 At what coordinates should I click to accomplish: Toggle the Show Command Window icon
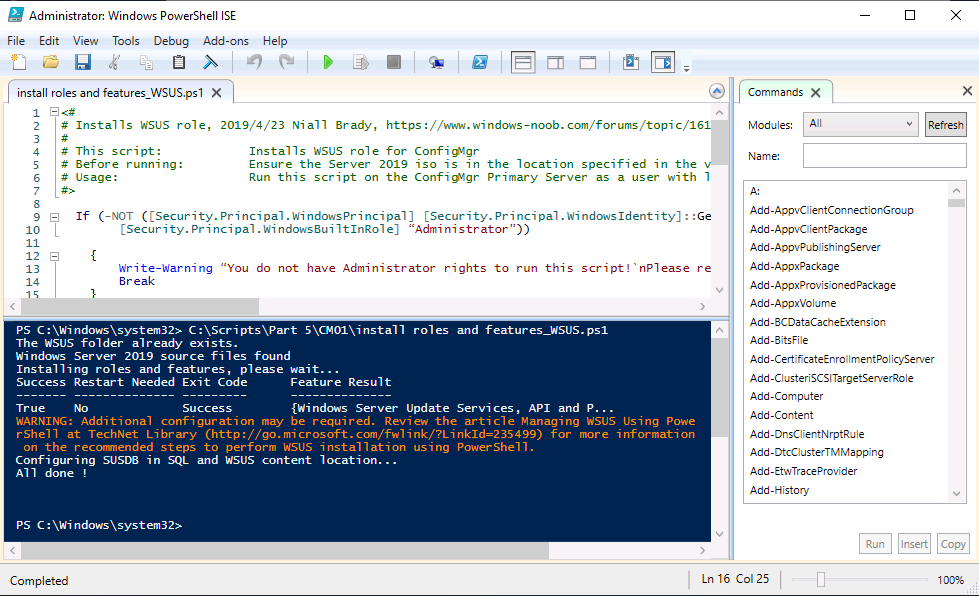[x=631, y=62]
